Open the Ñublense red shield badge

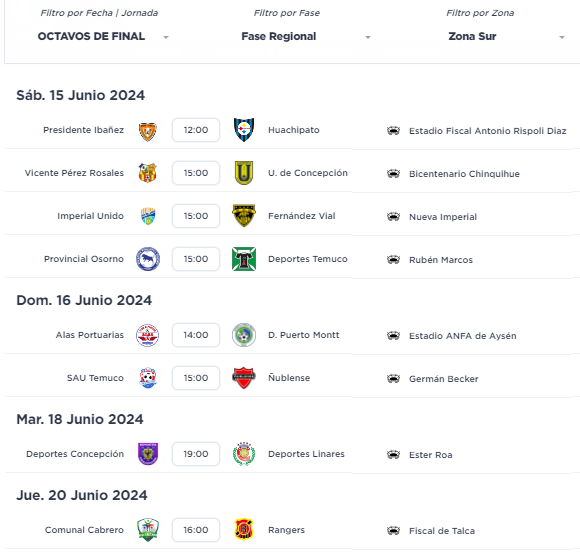244,378
